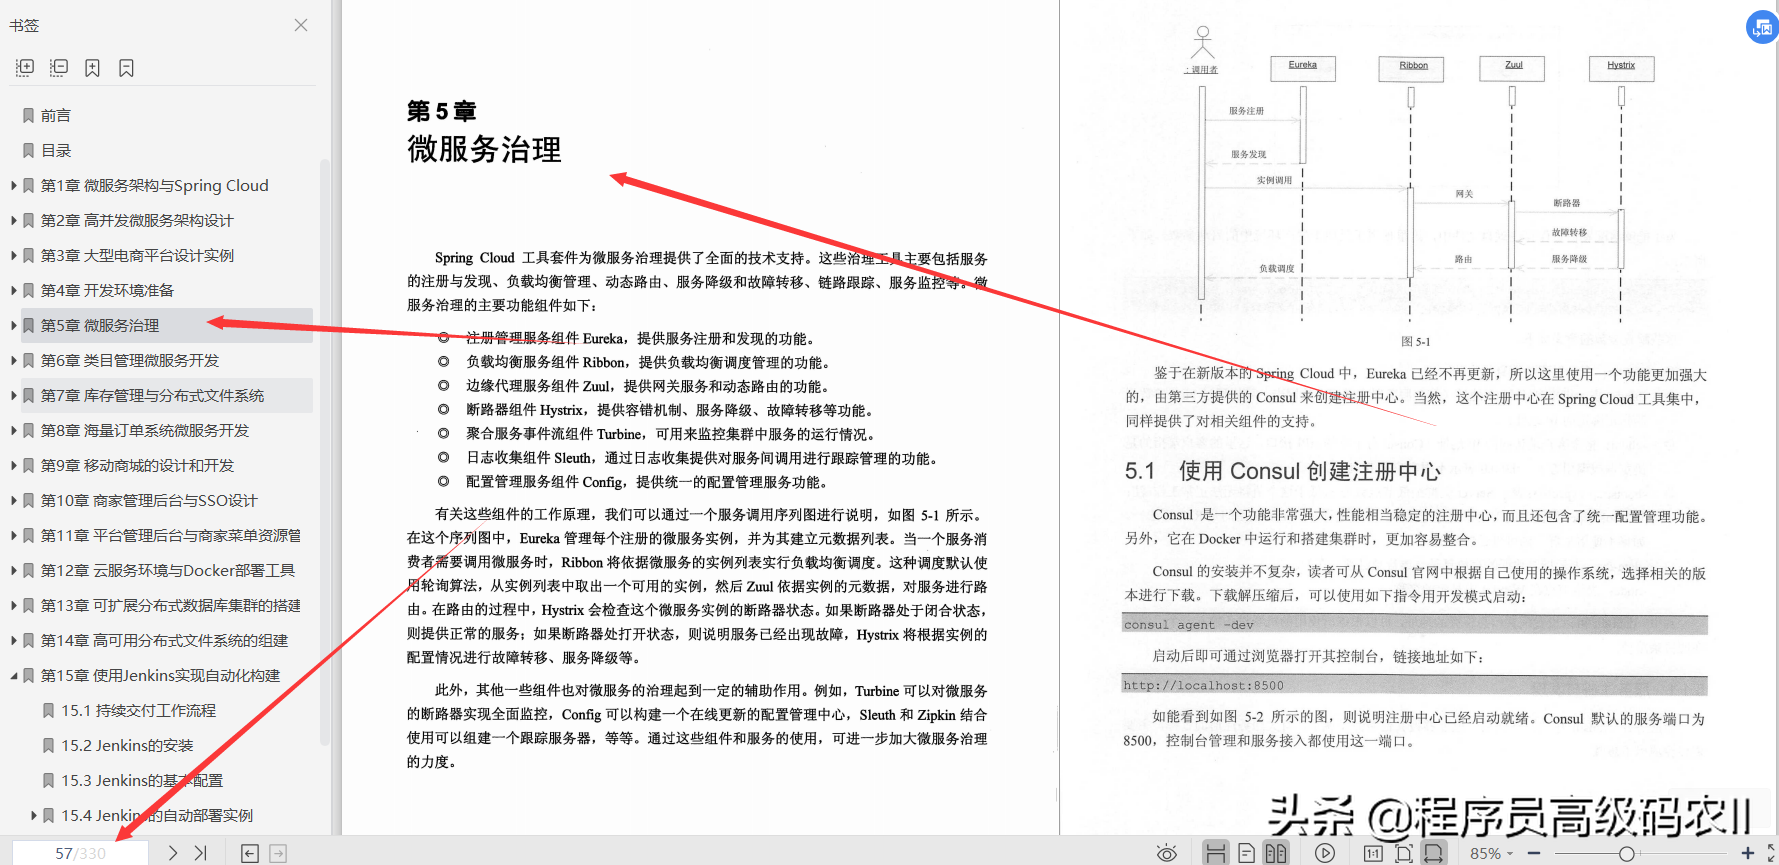The image size is (1779, 865).
Task: Click the http://localhost:8500 code line
Action: tap(1414, 685)
